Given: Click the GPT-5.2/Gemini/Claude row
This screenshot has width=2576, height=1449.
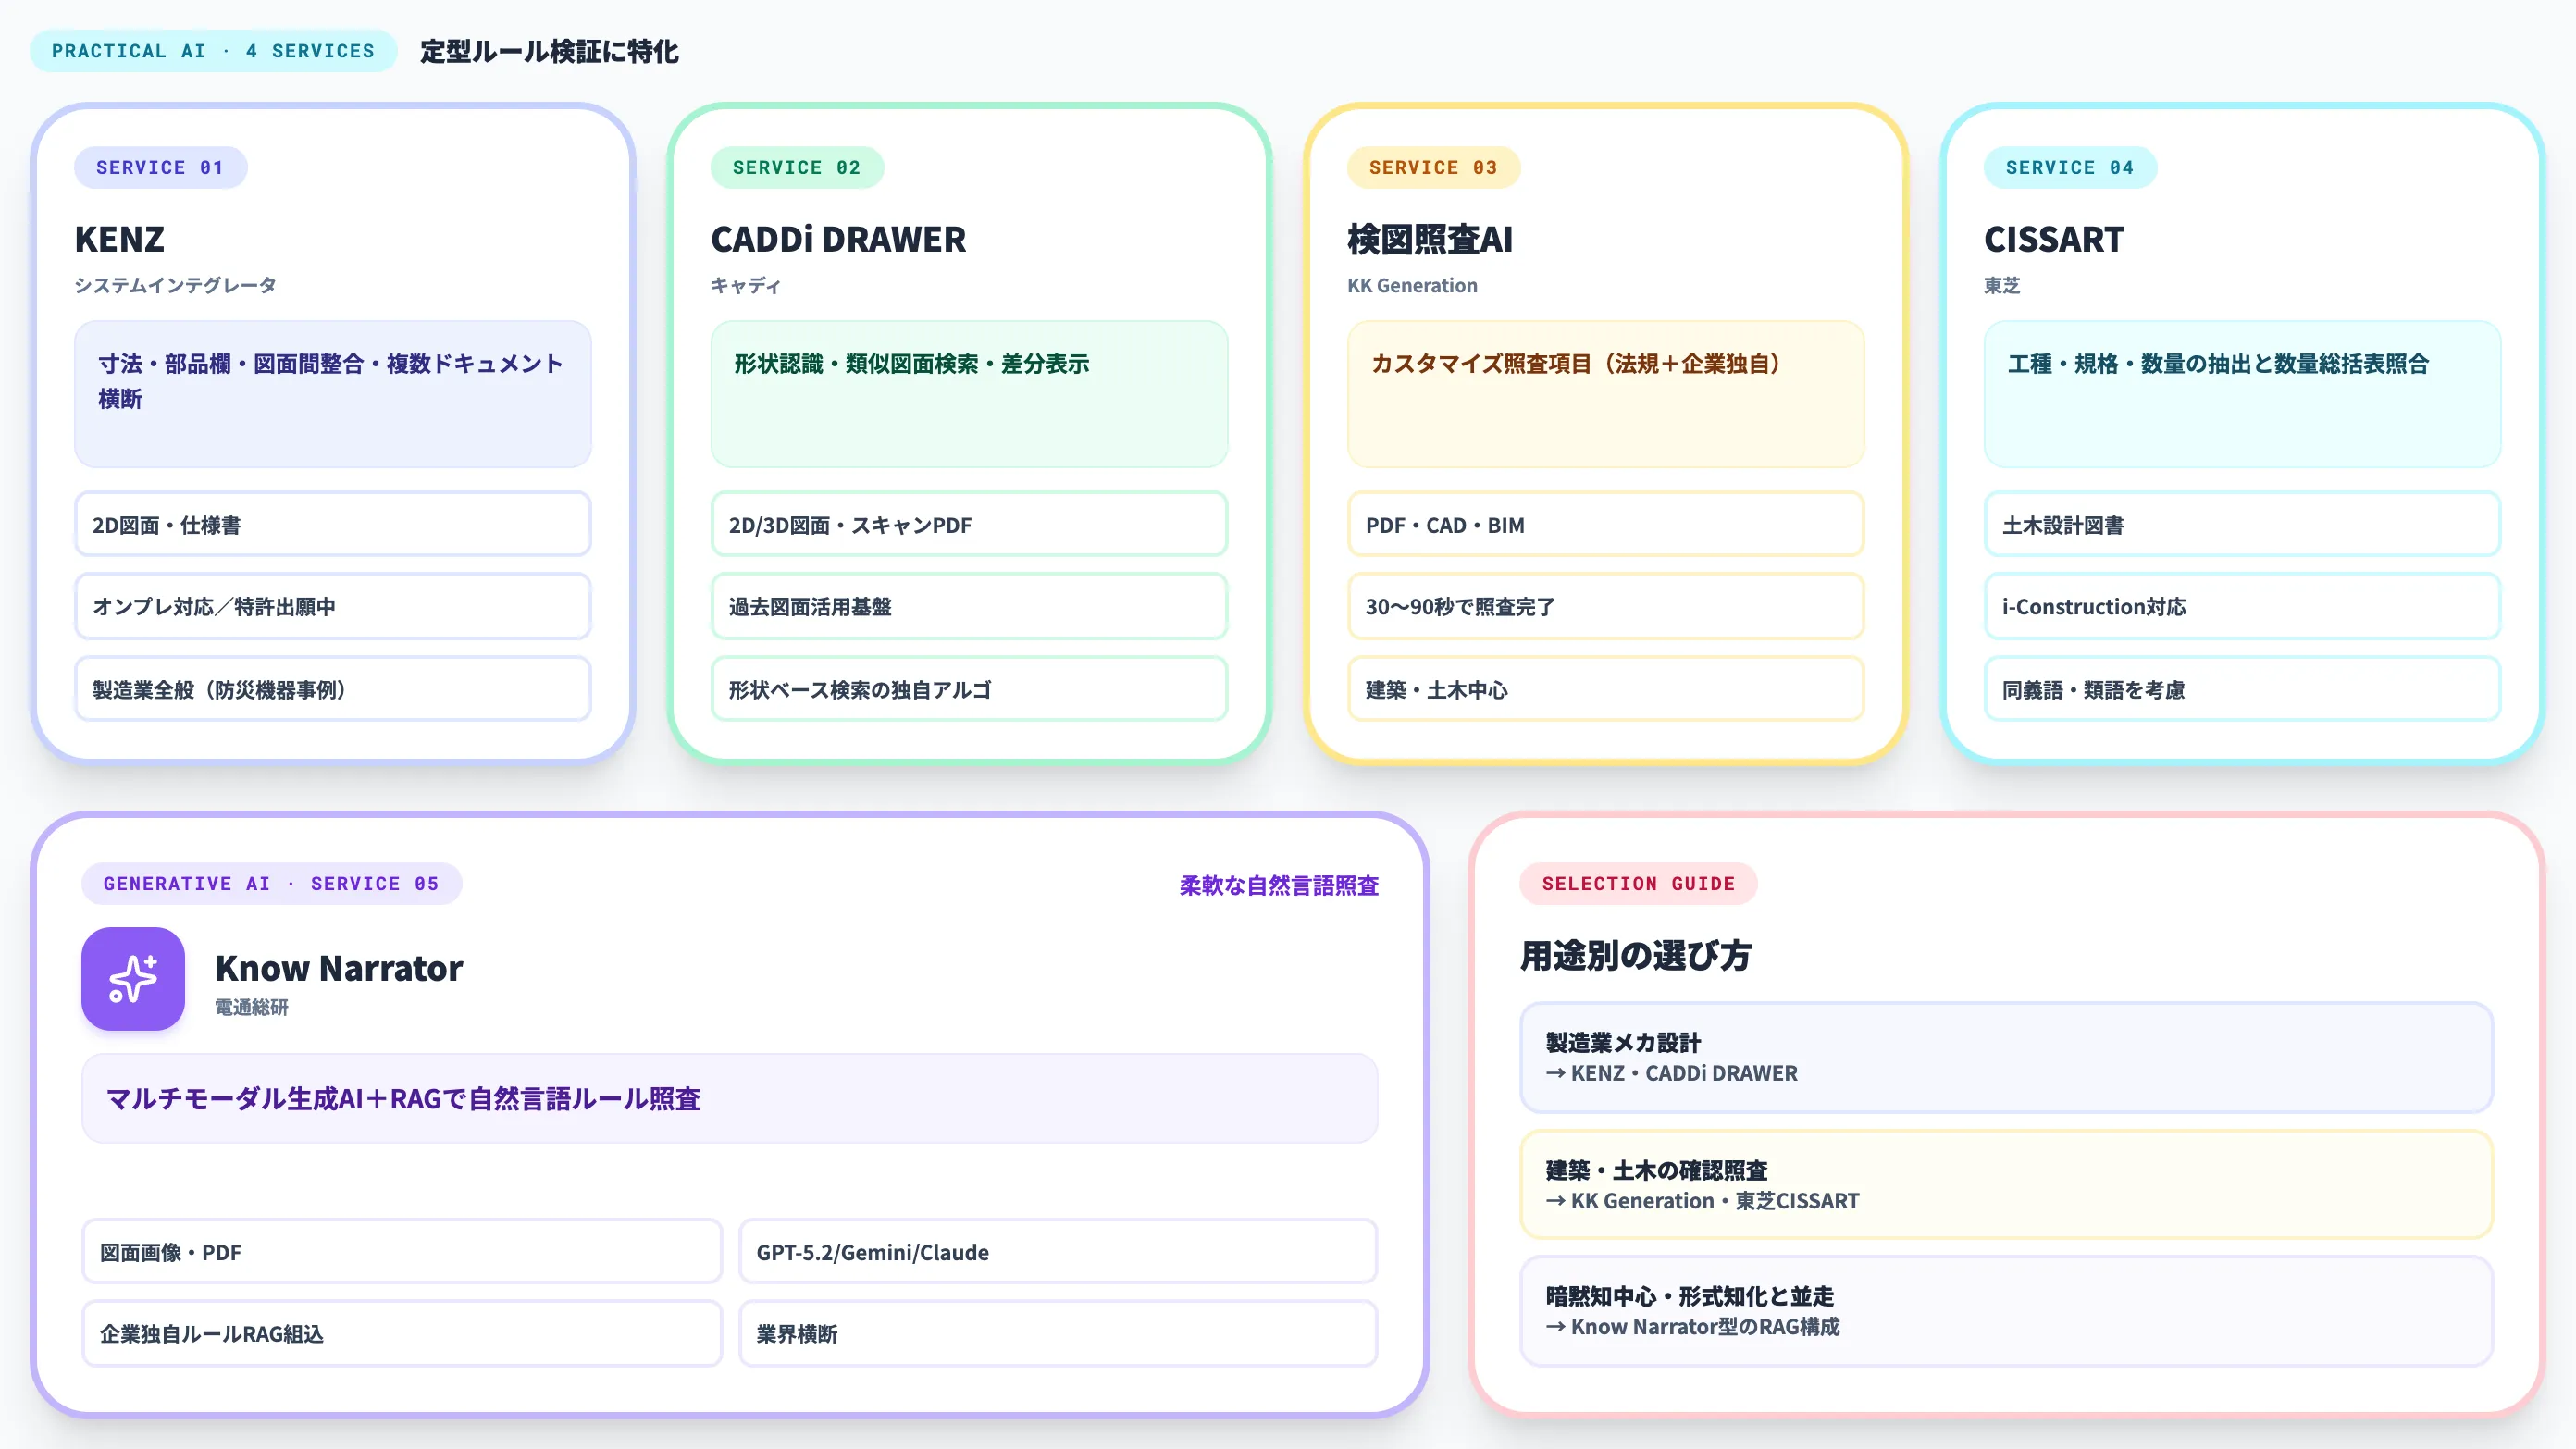Looking at the screenshot, I should point(1058,1251).
